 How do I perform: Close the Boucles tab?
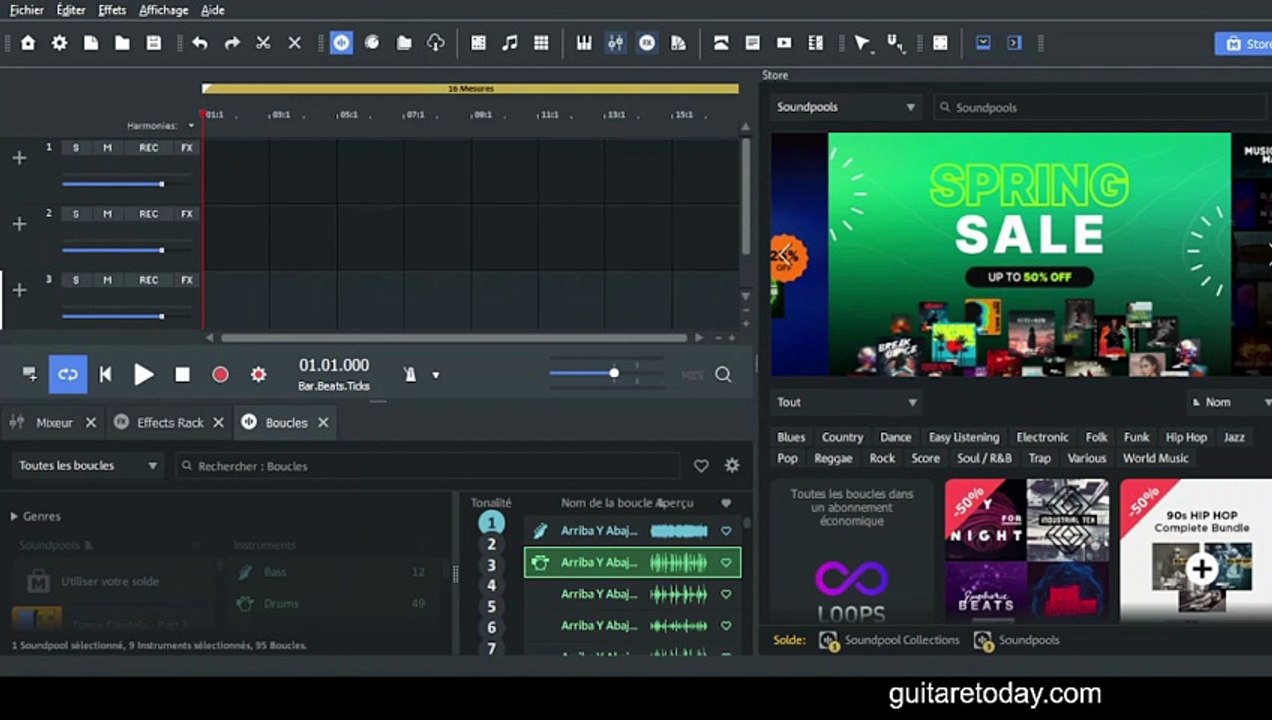(x=323, y=422)
